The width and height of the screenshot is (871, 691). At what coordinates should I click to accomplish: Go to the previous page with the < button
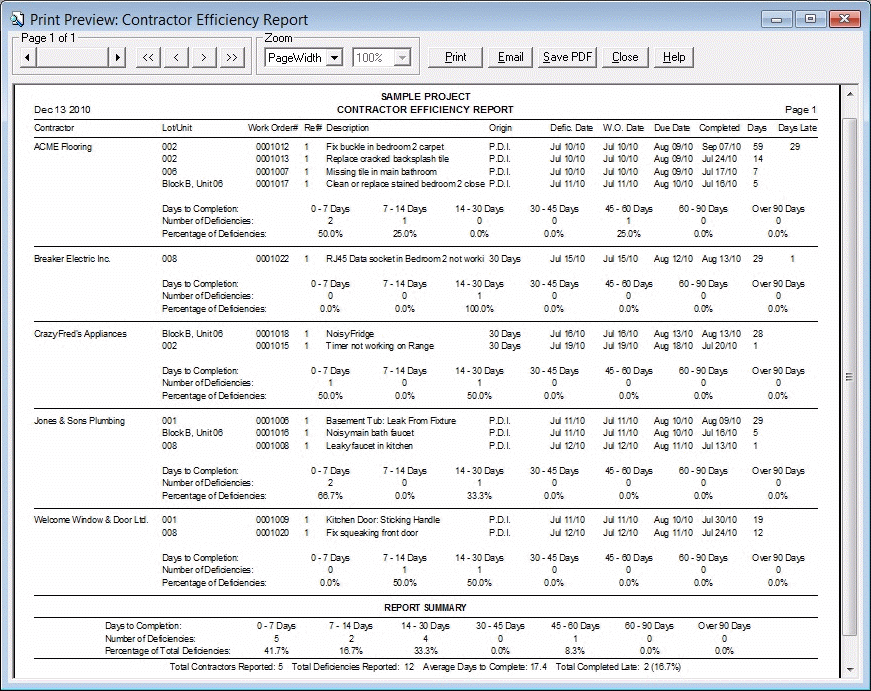(x=176, y=57)
